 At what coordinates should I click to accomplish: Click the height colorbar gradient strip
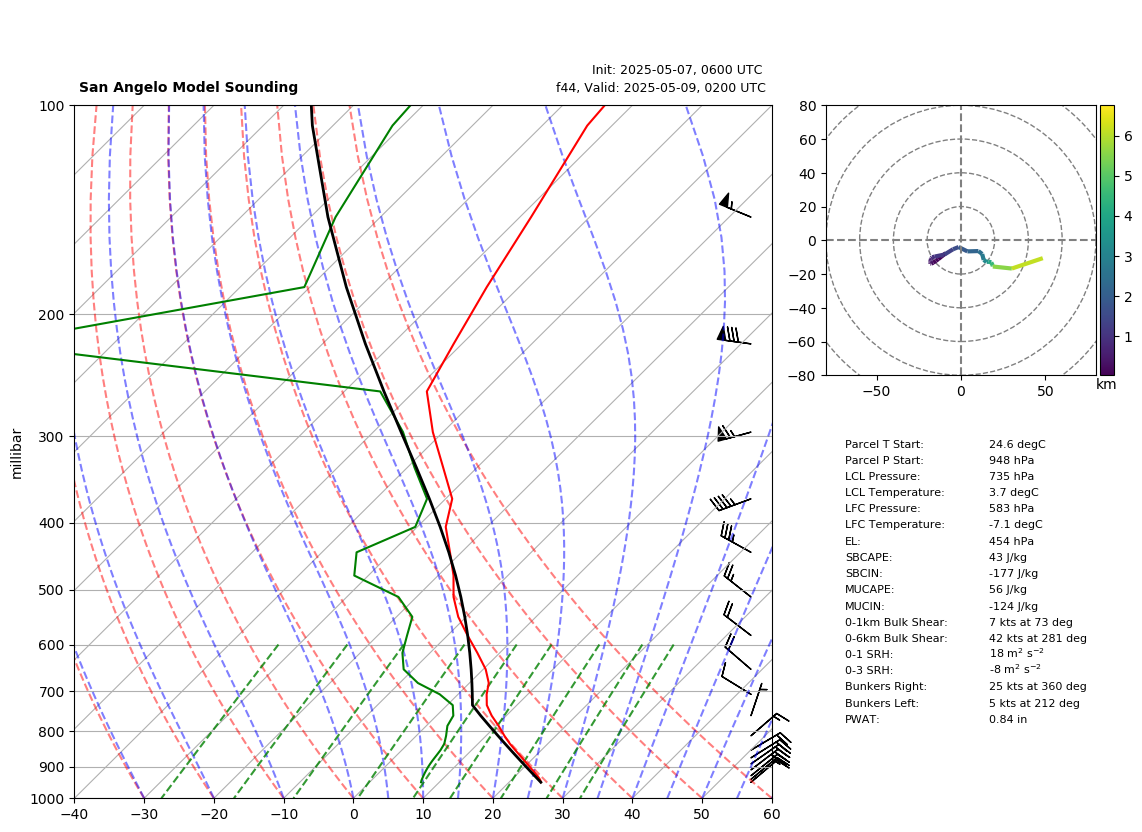click(x=1107, y=240)
